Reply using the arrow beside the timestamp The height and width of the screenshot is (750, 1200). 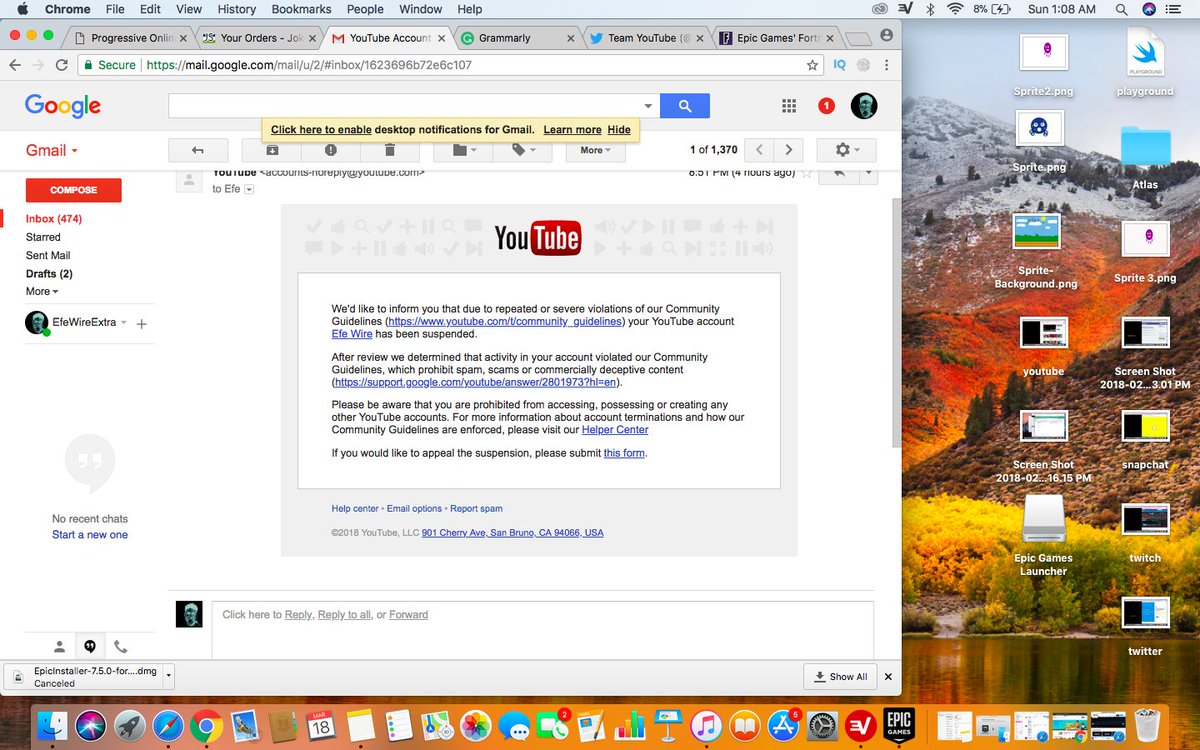[840, 173]
